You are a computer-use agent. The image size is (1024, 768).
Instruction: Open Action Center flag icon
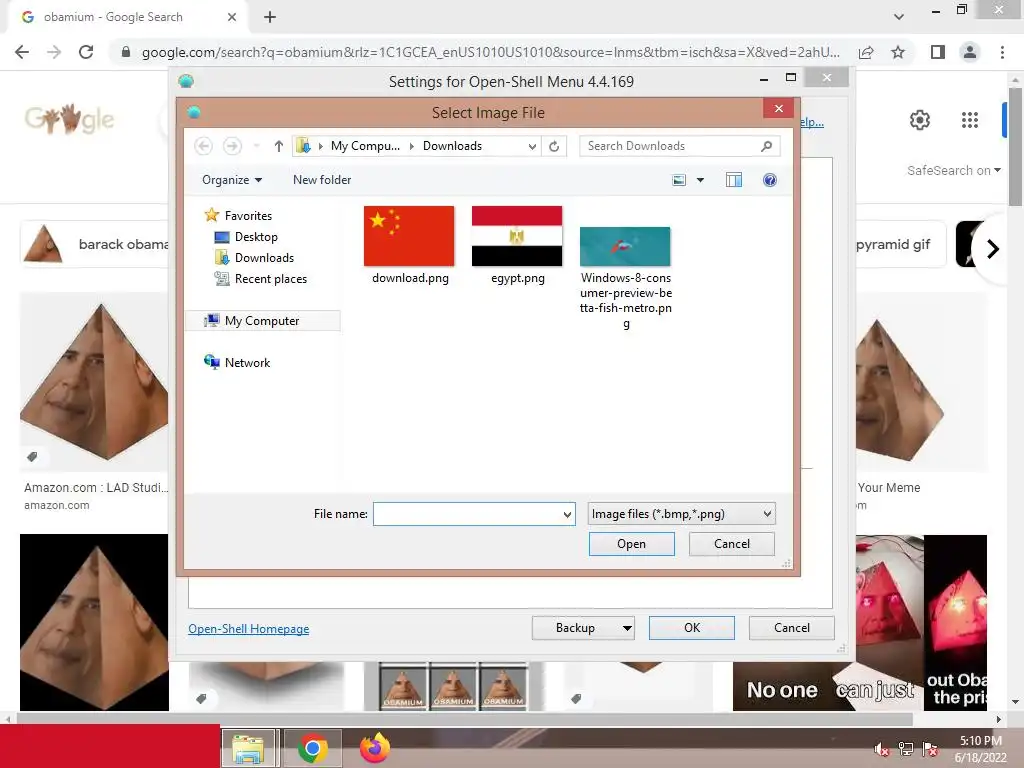pos(930,749)
